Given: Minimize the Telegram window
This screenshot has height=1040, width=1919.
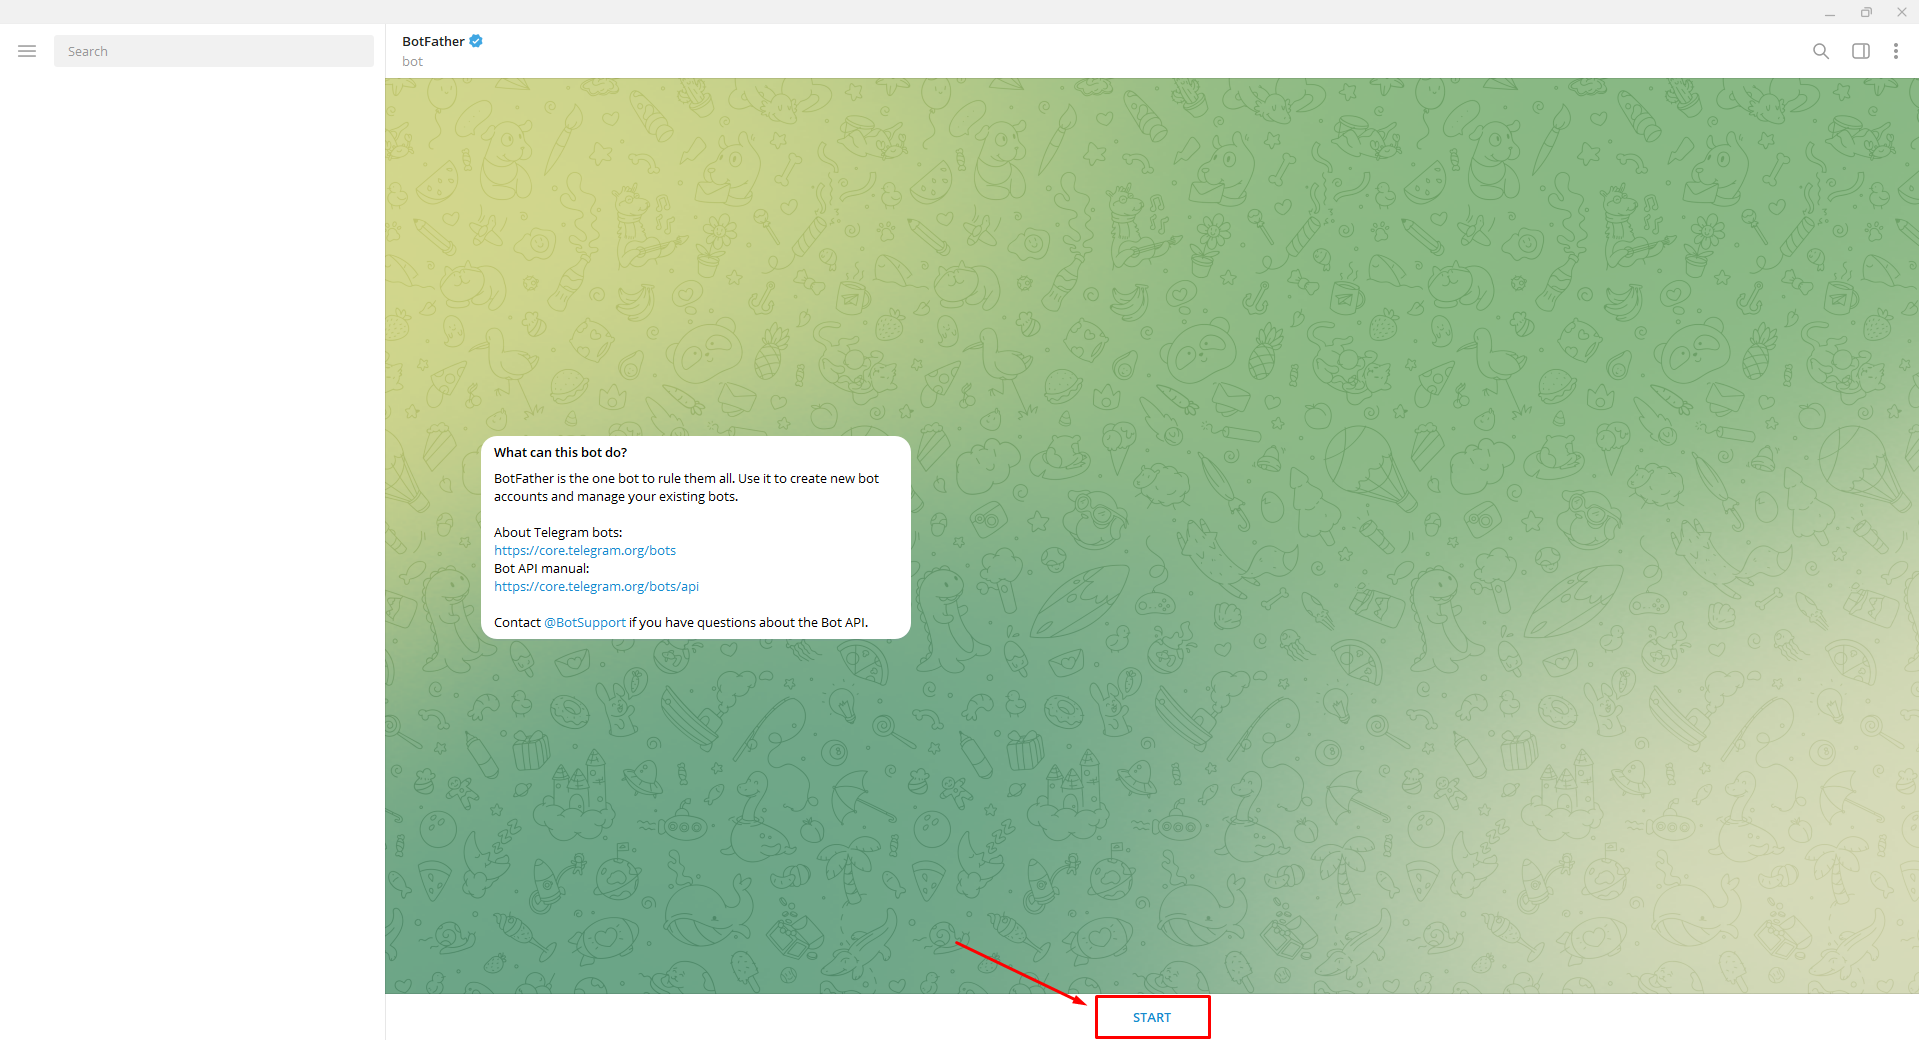Looking at the screenshot, I should [x=1830, y=12].
